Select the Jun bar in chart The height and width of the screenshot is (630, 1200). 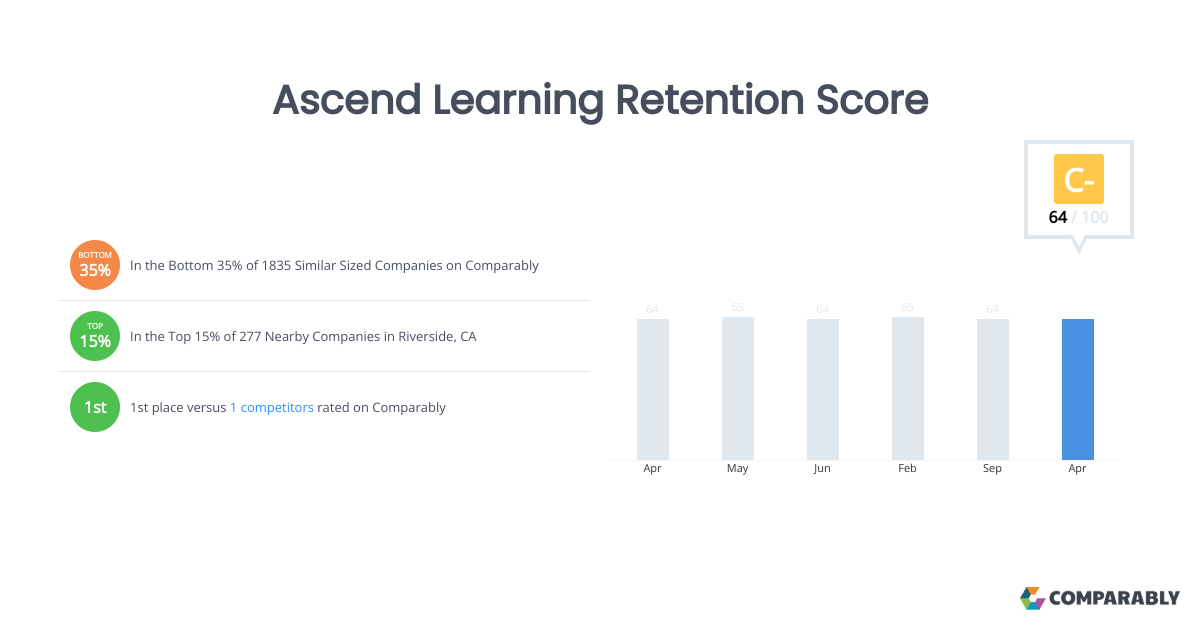(822, 389)
